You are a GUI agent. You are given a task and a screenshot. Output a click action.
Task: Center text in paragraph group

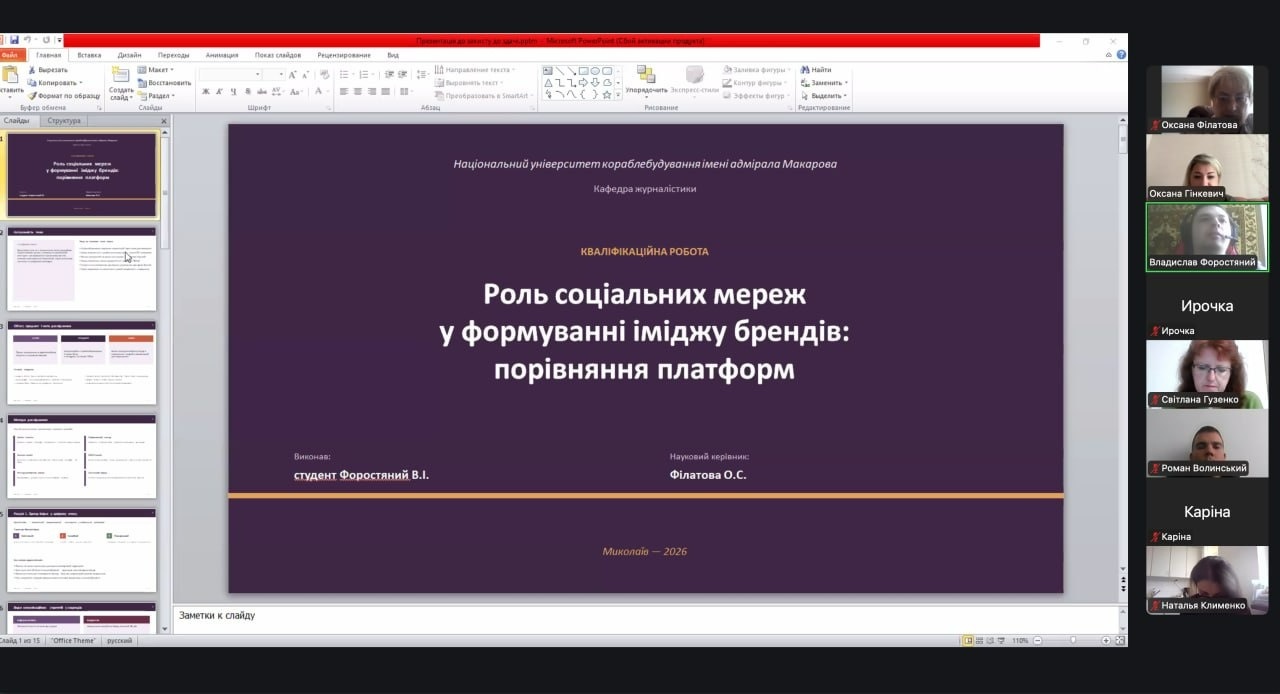[358, 91]
